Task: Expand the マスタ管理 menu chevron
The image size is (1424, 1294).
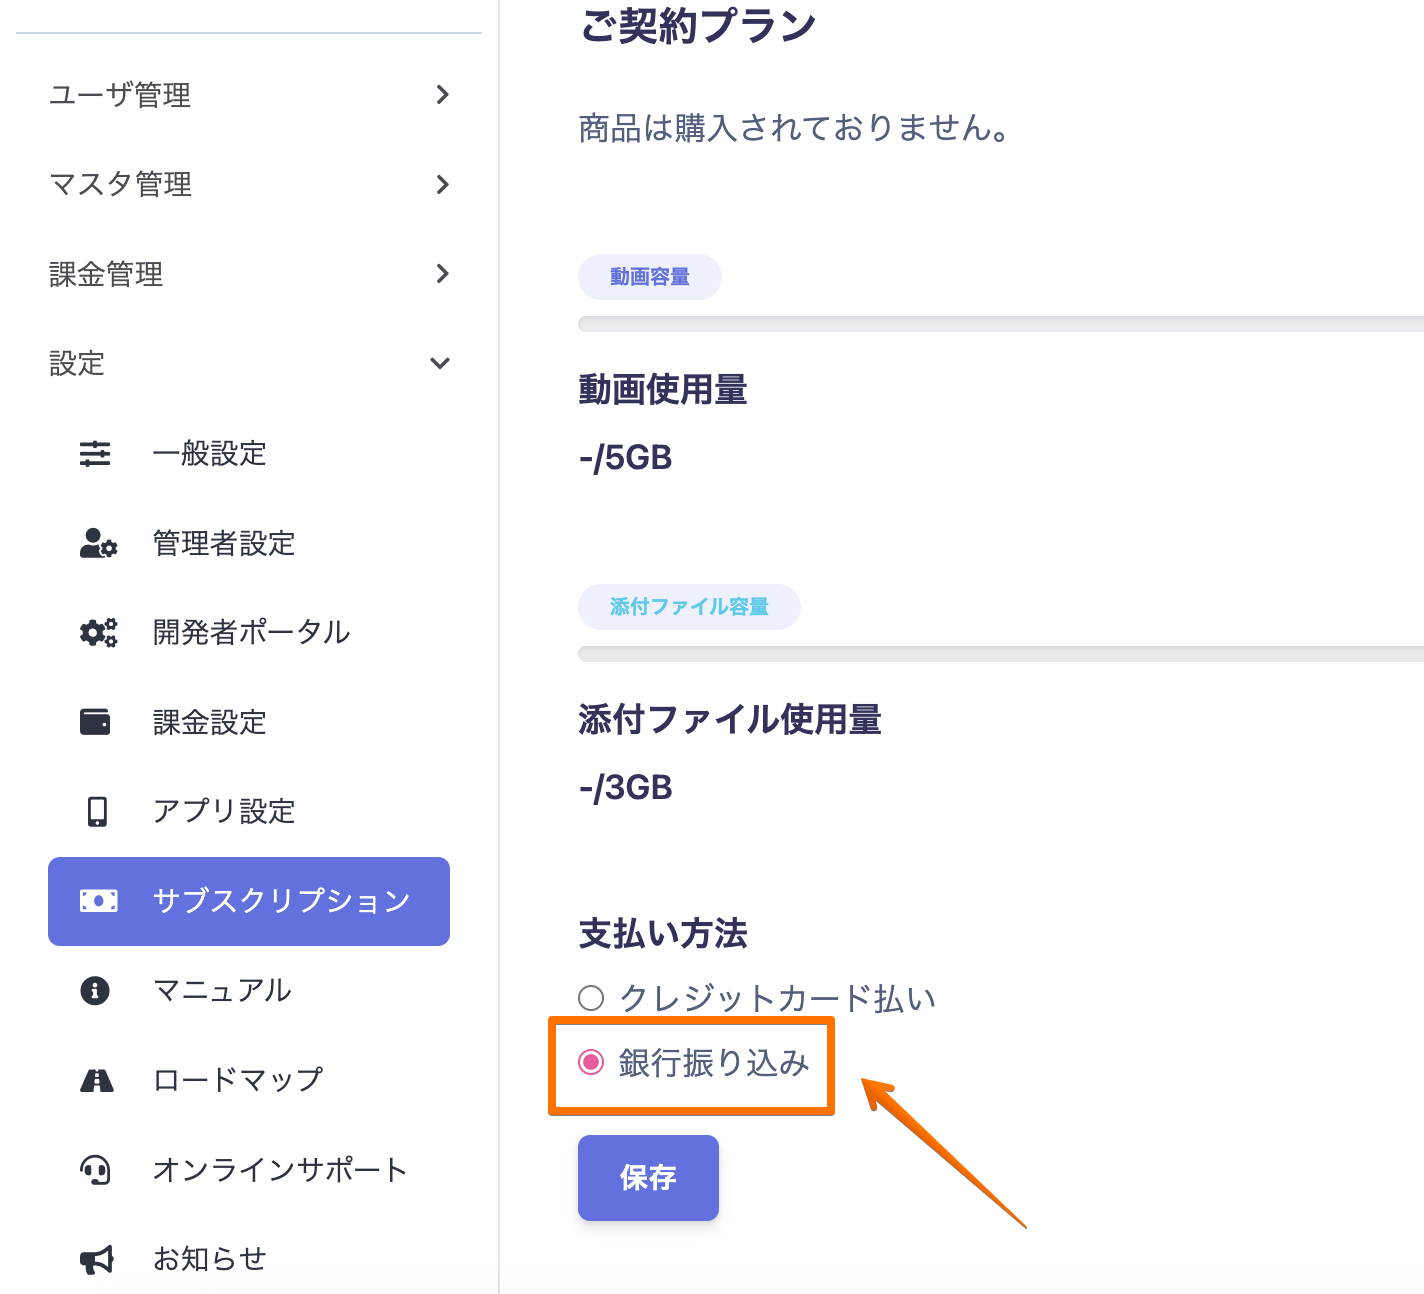Action: [442, 184]
